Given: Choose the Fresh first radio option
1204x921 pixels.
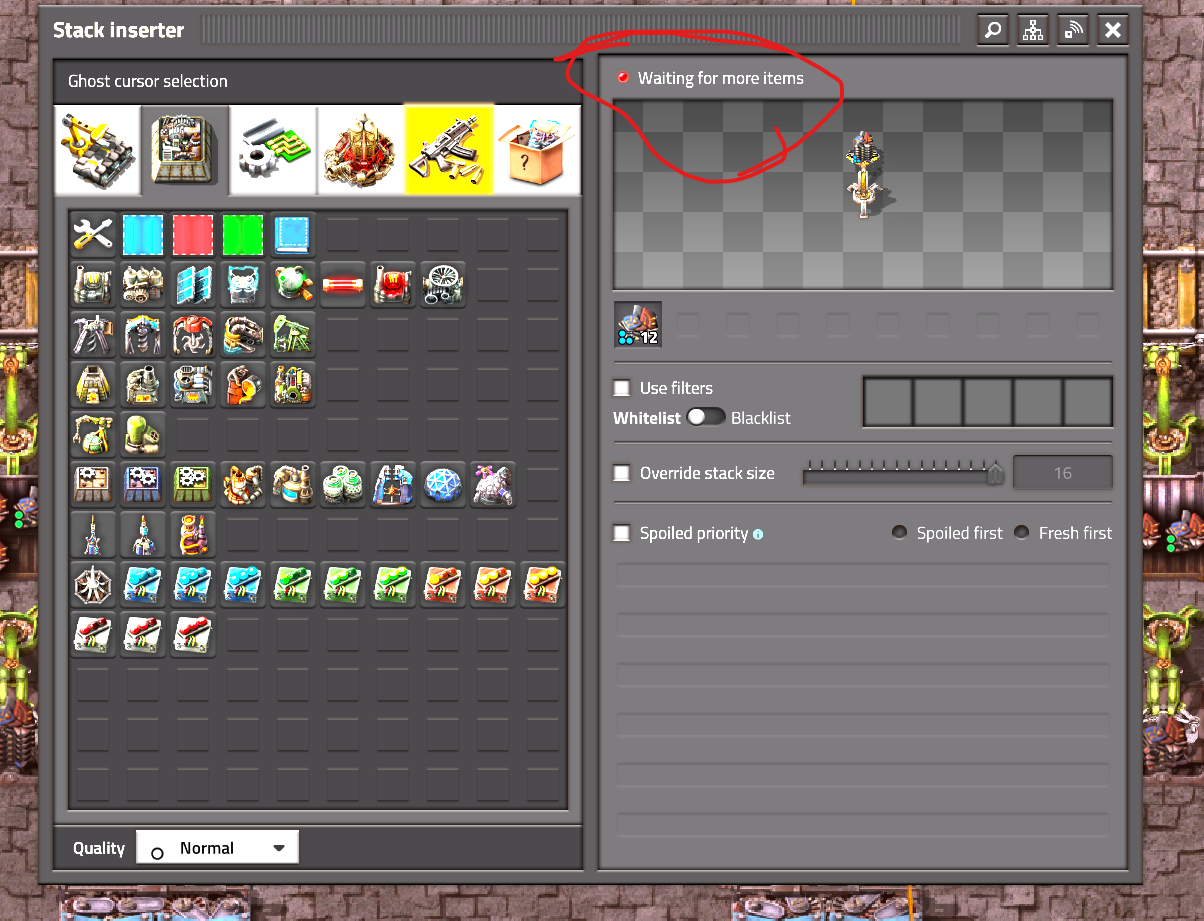Looking at the screenshot, I should [1021, 533].
